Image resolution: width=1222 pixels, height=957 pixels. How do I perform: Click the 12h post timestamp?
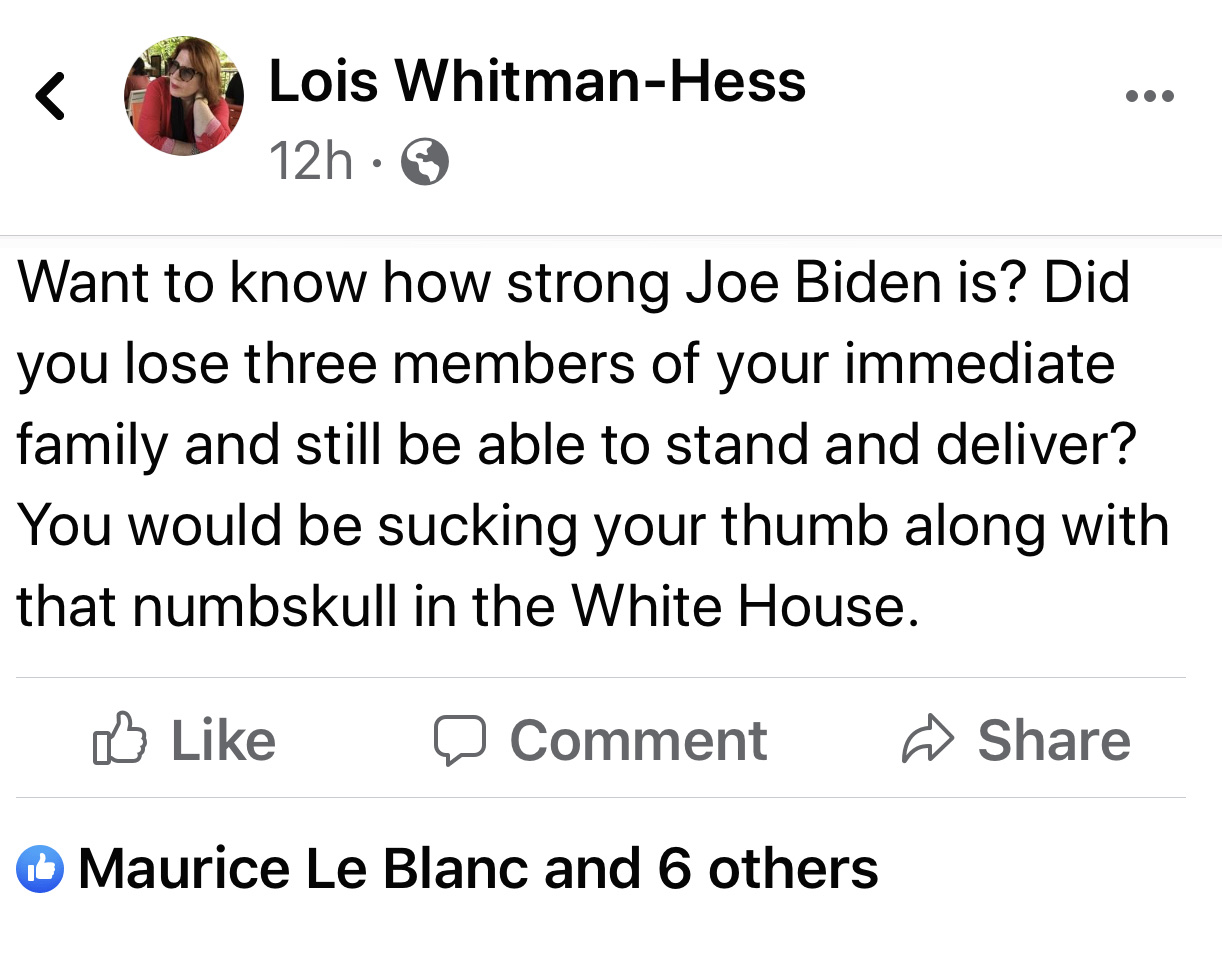(310, 161)
